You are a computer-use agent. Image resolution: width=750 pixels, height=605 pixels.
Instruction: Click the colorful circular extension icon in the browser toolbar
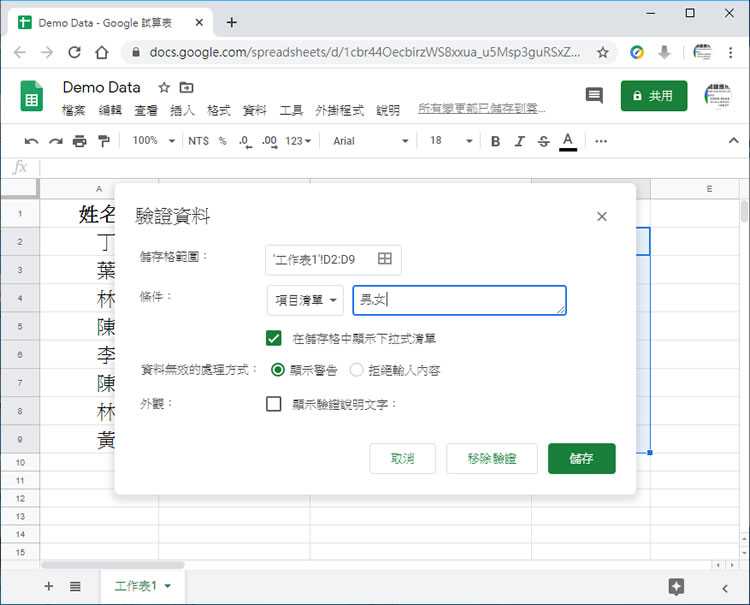[x=637, y=52]
